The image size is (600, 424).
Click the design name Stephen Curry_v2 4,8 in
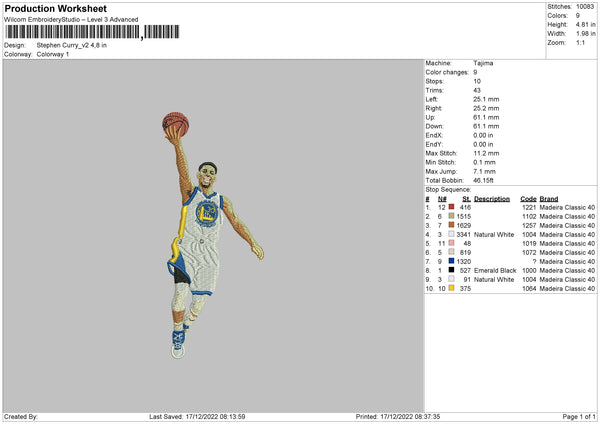pos(72,45)
